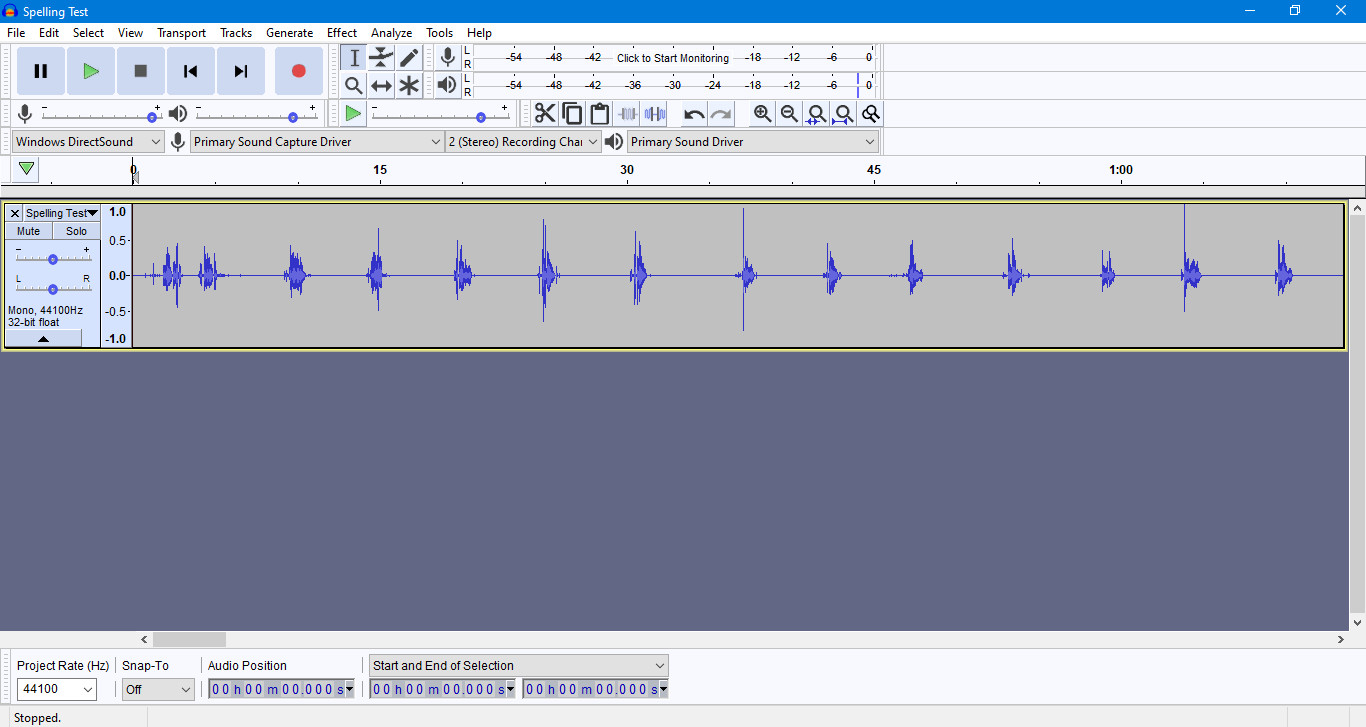Open the Windows DirectSound host dropdown
This screenshot has height=727, width=1366.
click(x=88, y=142)
